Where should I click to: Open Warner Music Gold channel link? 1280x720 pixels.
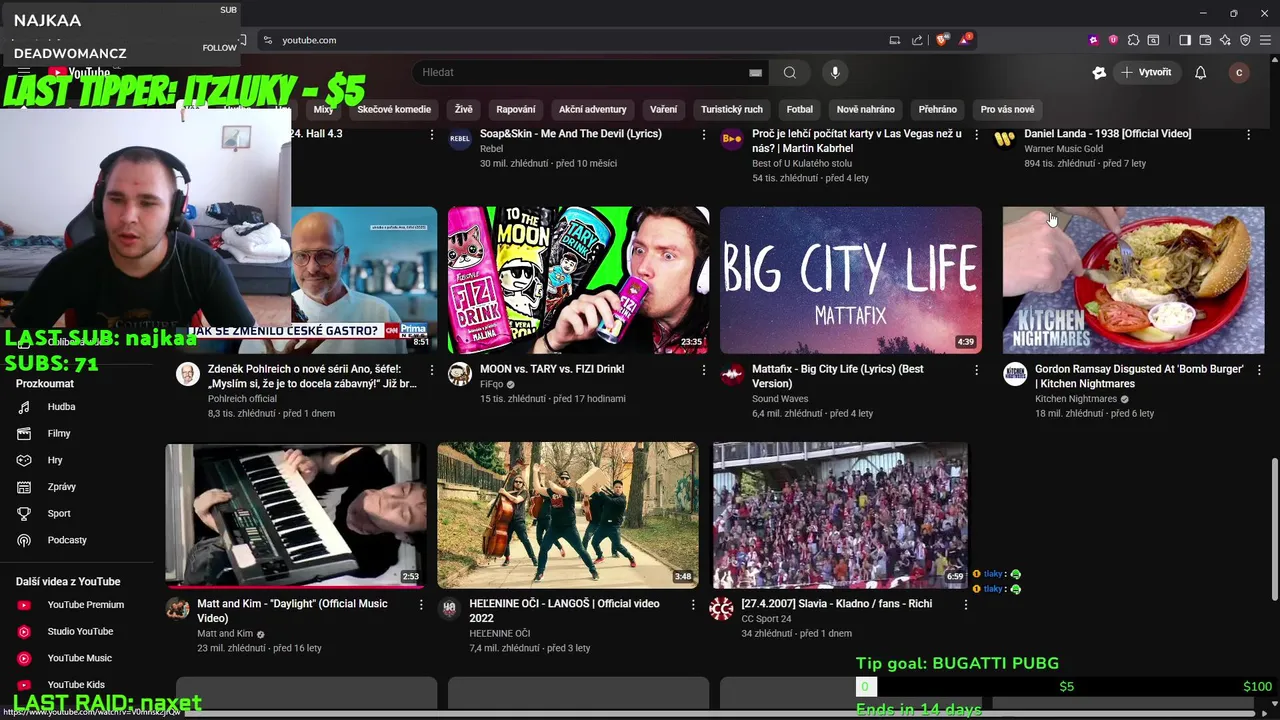tap(1063, 149)
